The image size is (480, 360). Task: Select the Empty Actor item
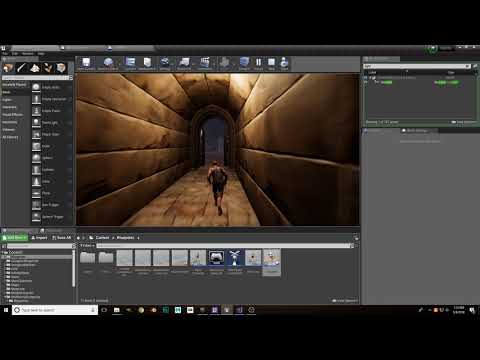click(x=52, y=87)
